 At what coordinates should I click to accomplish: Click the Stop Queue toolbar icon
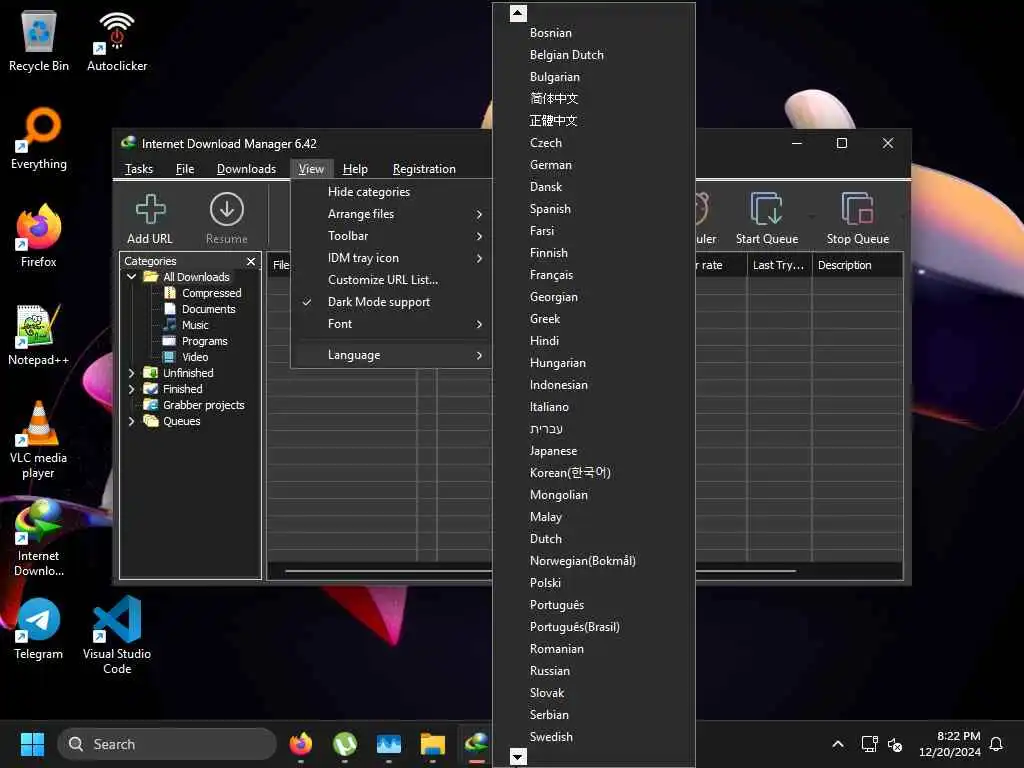[x=857, y=219]
